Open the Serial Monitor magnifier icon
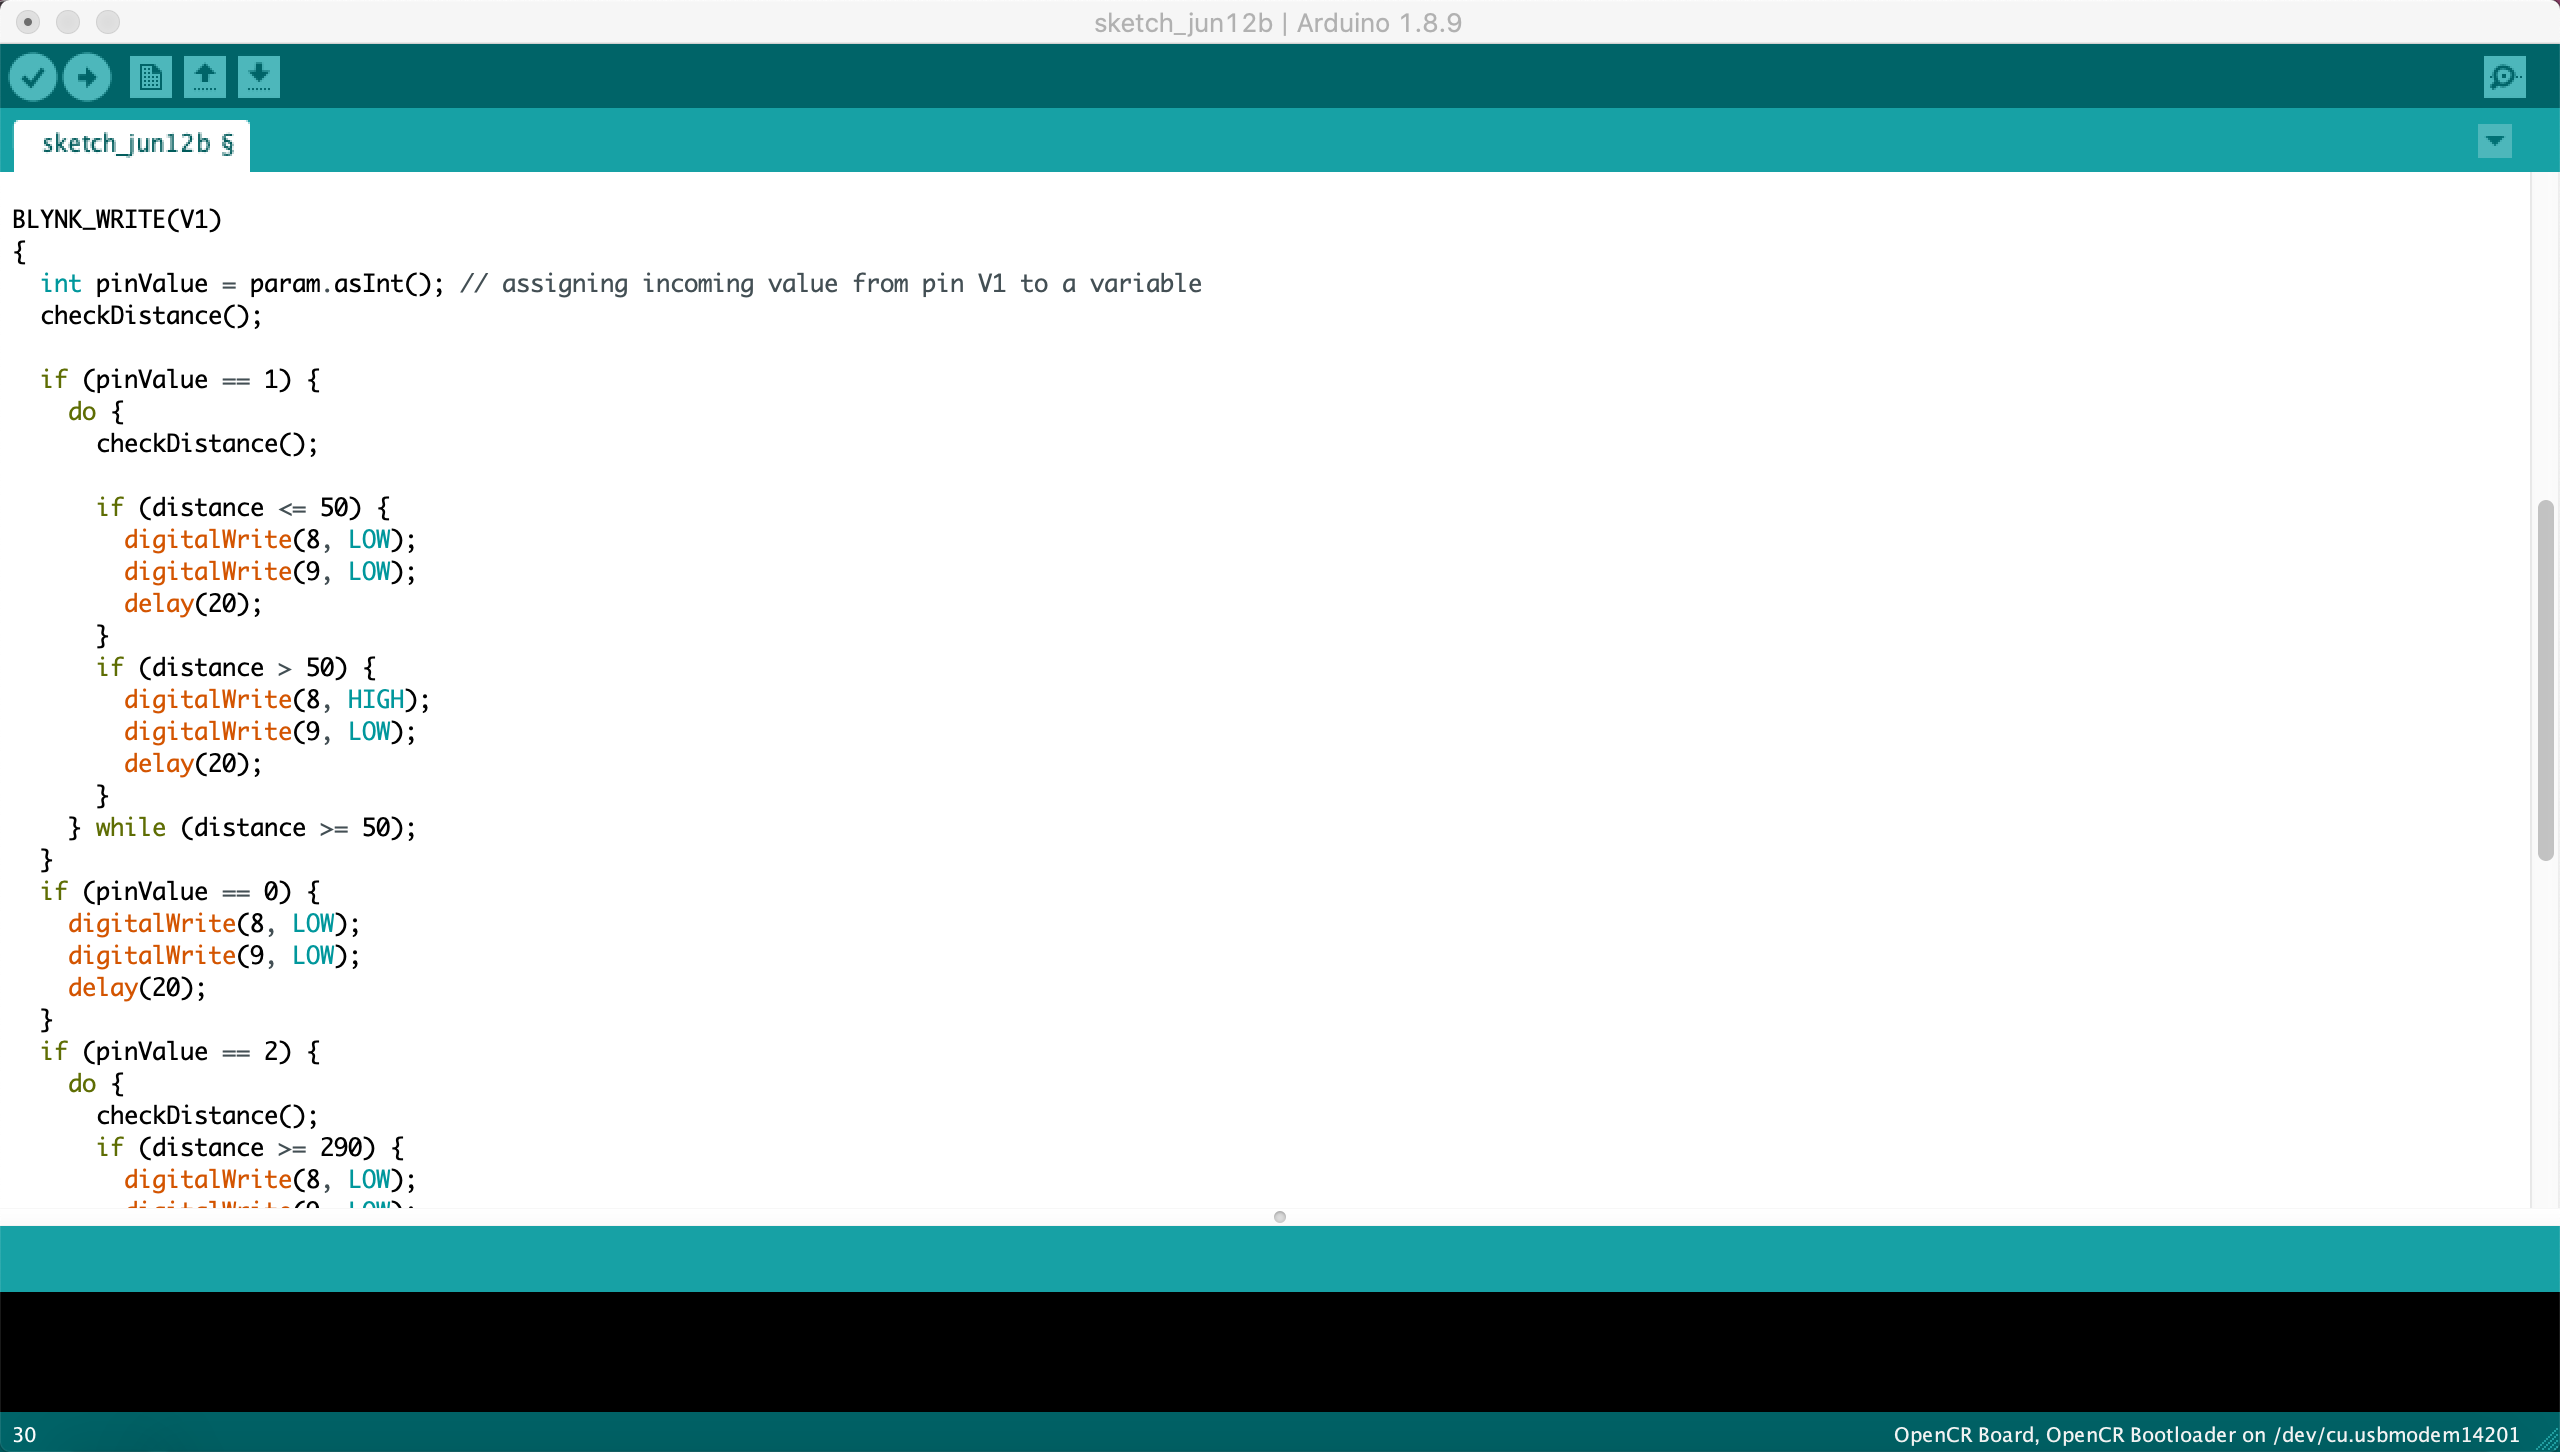The image size is (2560, 1452). 2503,76
